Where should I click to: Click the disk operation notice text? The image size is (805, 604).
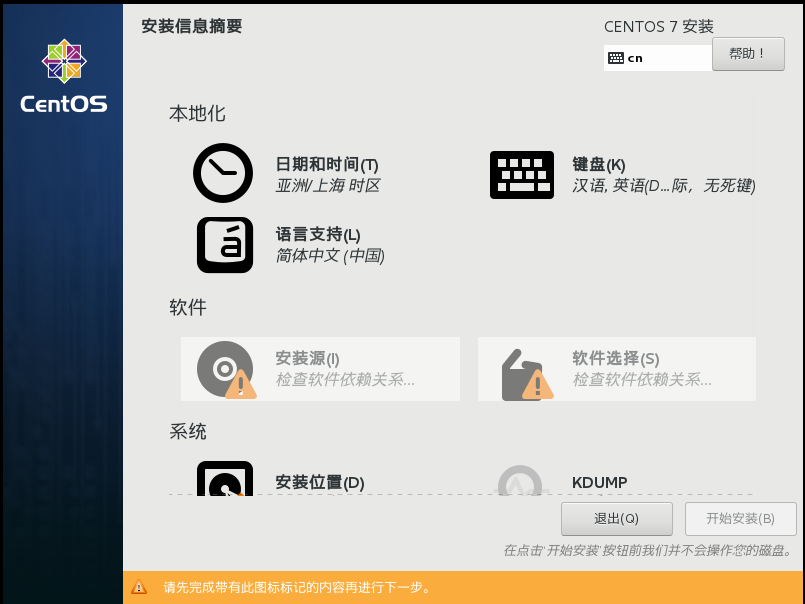point(647,551)
